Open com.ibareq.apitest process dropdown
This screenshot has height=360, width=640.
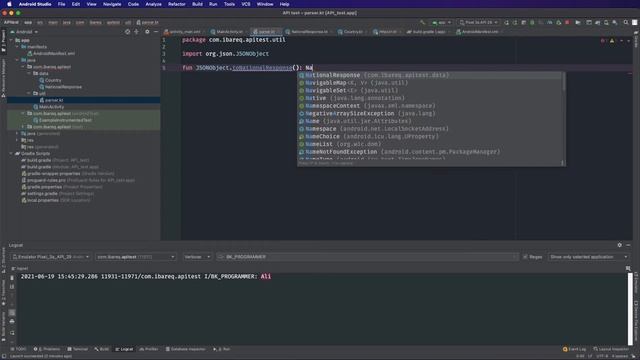coord(136,257)
